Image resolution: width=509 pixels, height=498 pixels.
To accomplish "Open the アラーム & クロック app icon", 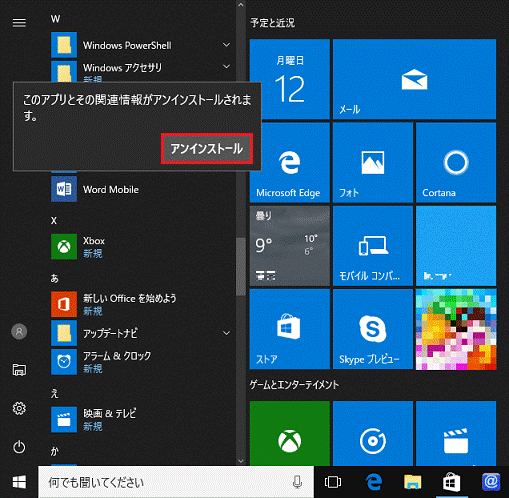I will coord(64,362).
